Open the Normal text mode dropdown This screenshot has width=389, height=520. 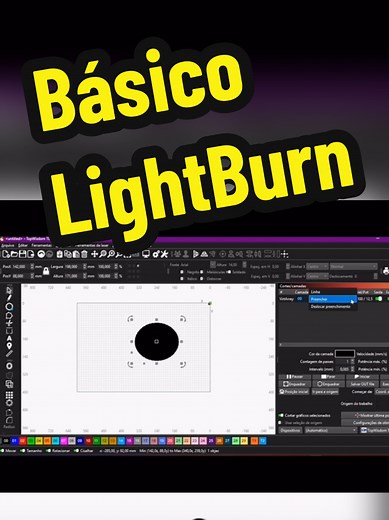[x=354, y=267]
